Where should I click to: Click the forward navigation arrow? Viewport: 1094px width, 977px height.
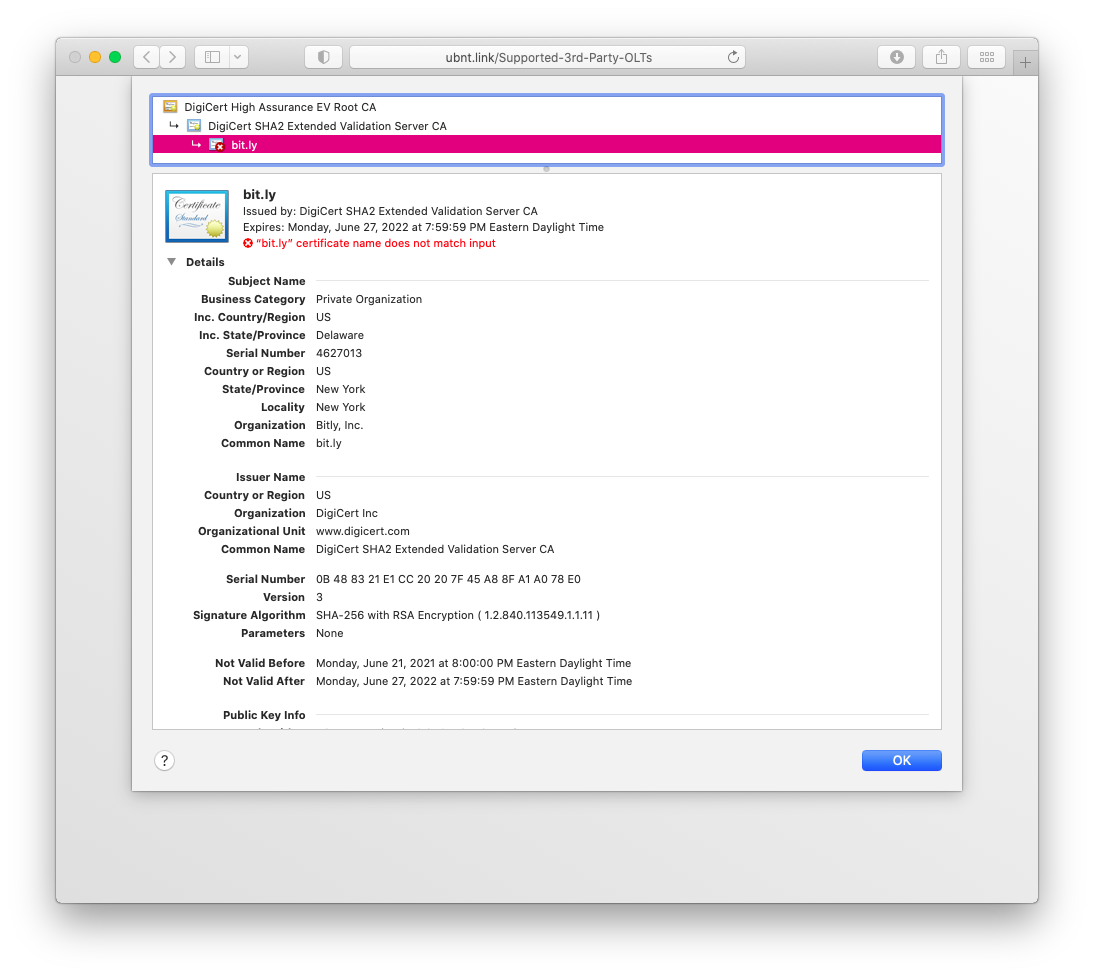173,57
